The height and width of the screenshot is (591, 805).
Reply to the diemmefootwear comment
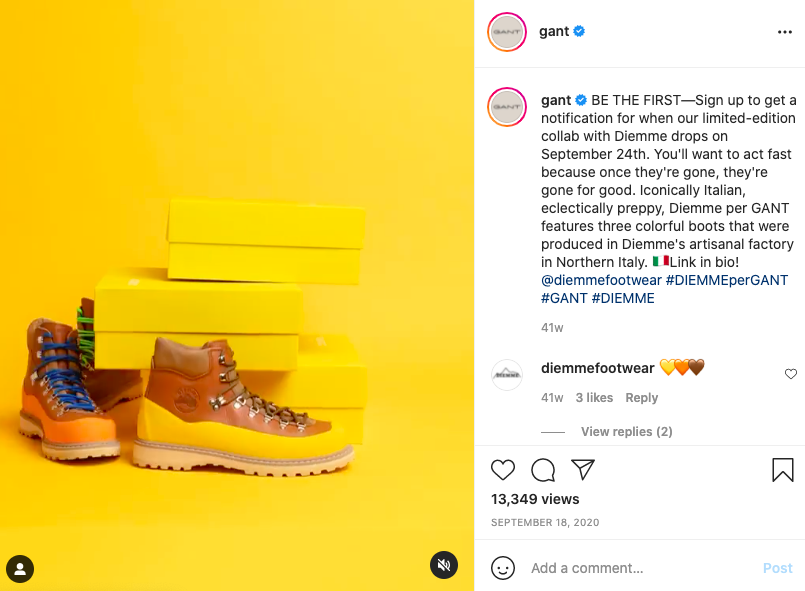(641, 397)
